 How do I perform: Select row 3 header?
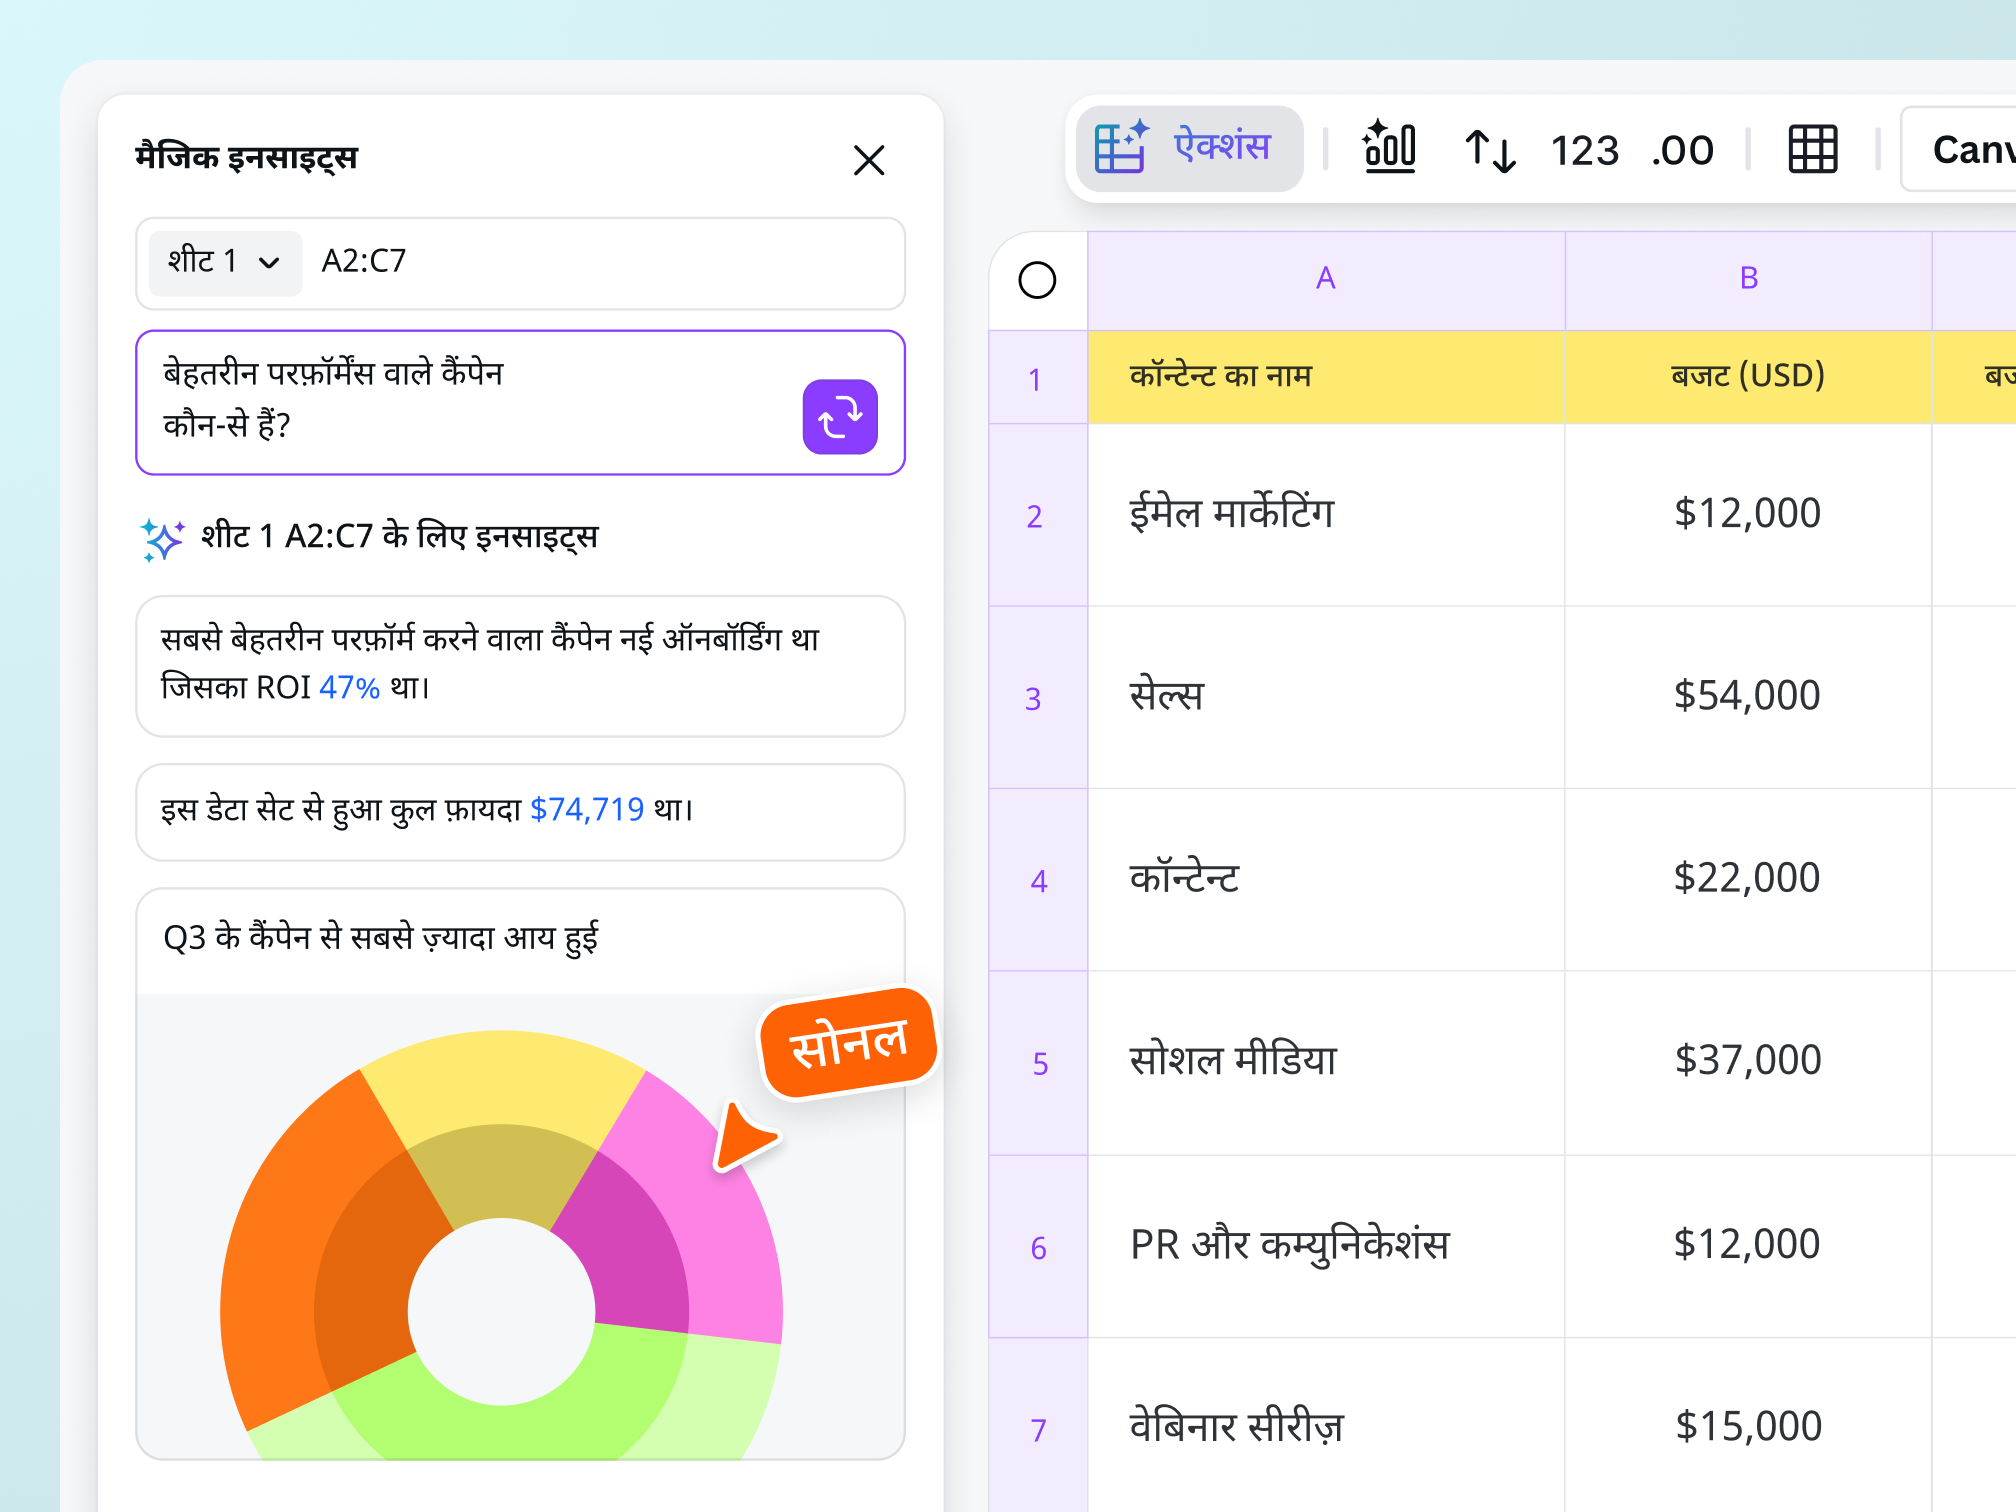(x=1037, y=697)
